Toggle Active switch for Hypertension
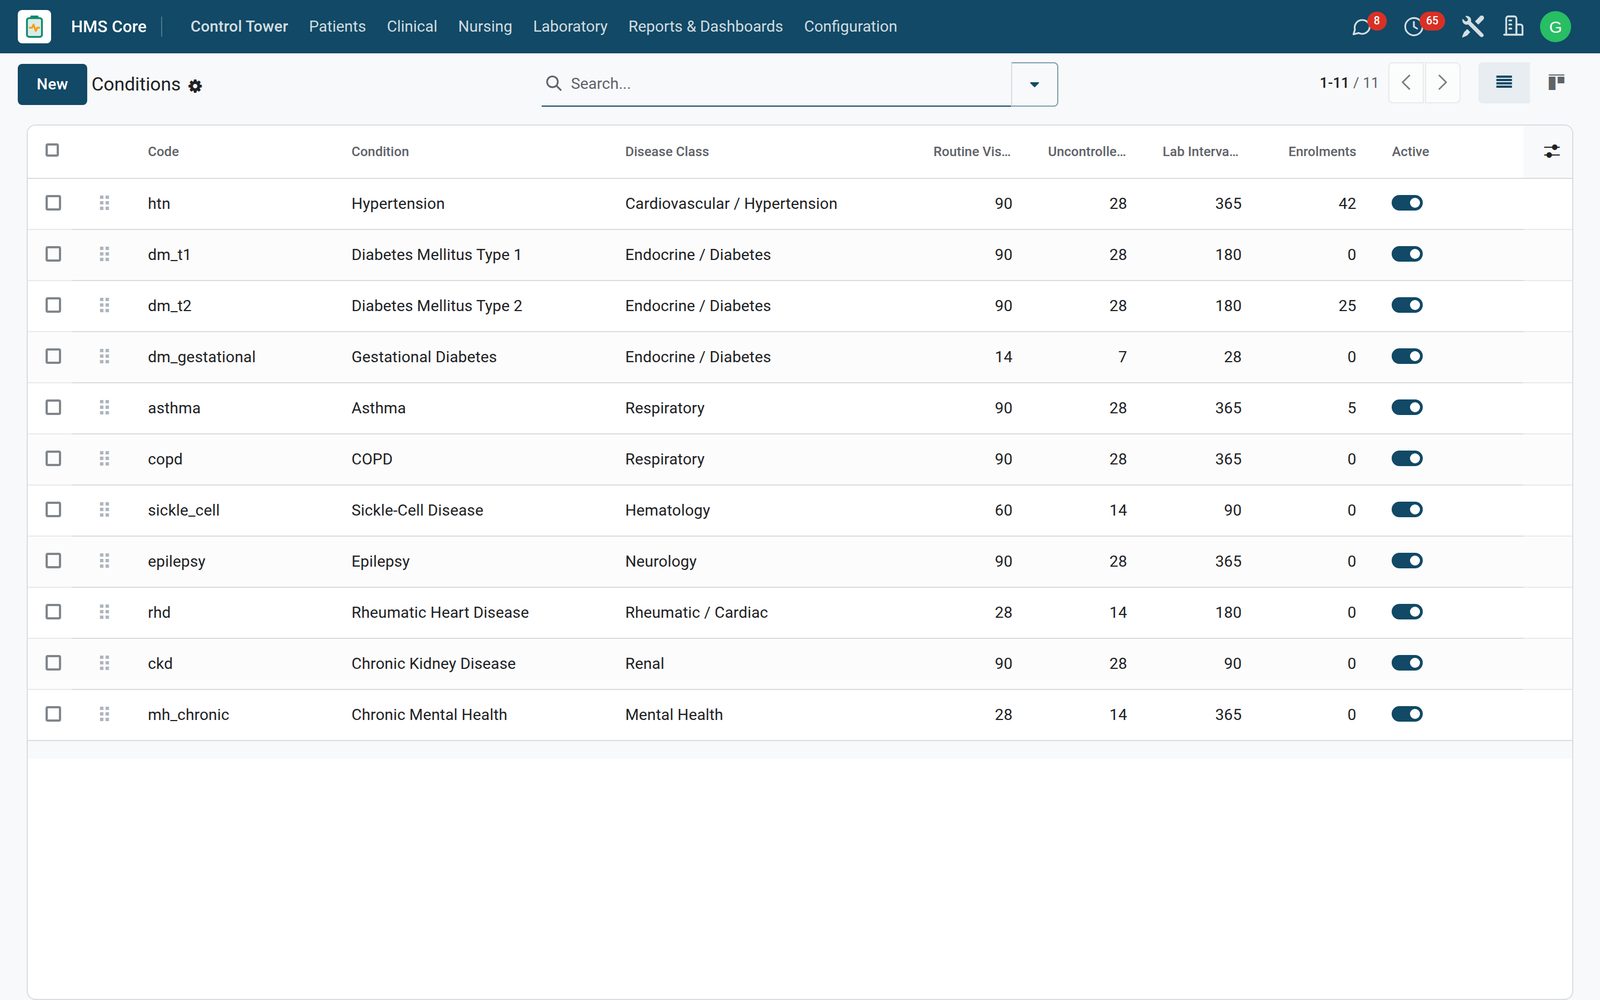Screen dimensions: 1600x1000 1407,203
